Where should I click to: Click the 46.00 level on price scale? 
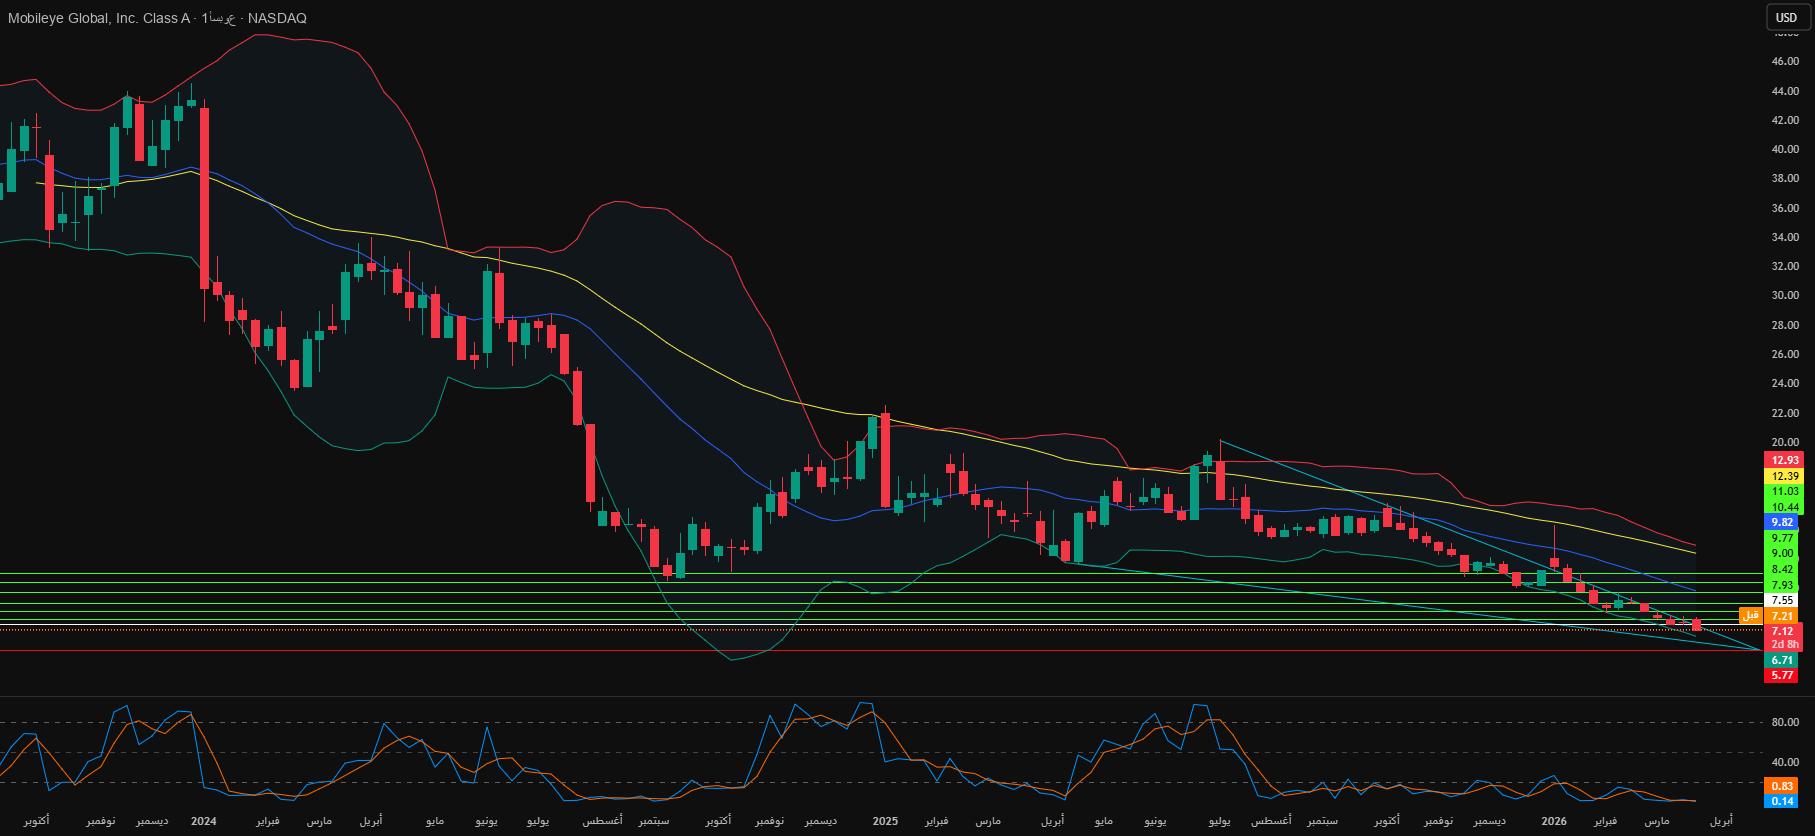tap(1784, 61)
